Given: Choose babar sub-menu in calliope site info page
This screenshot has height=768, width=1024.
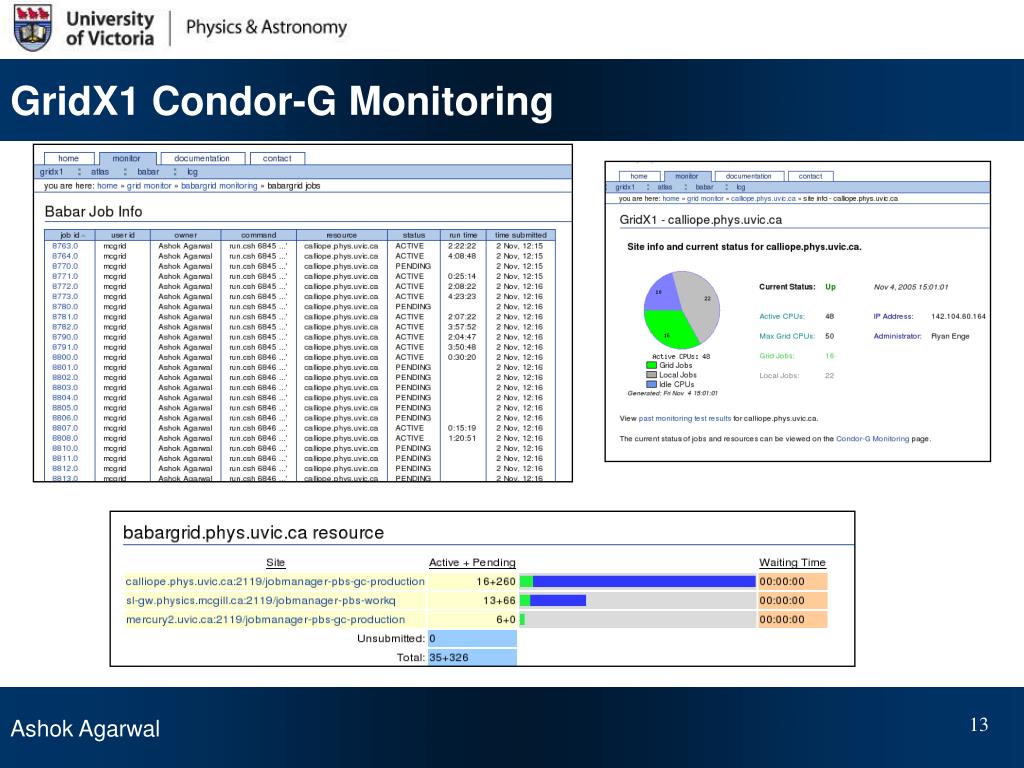Looking at the screenshot, I should click(704, 187).
